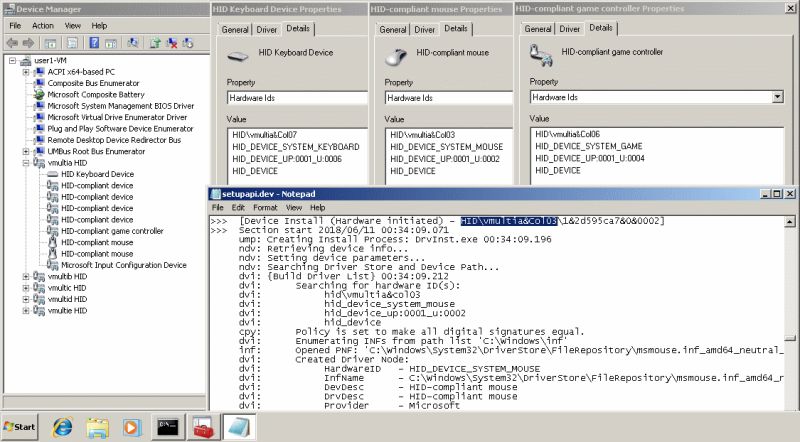
Task: Click the Uninstall device red X icon
Action: coord(171,43)
